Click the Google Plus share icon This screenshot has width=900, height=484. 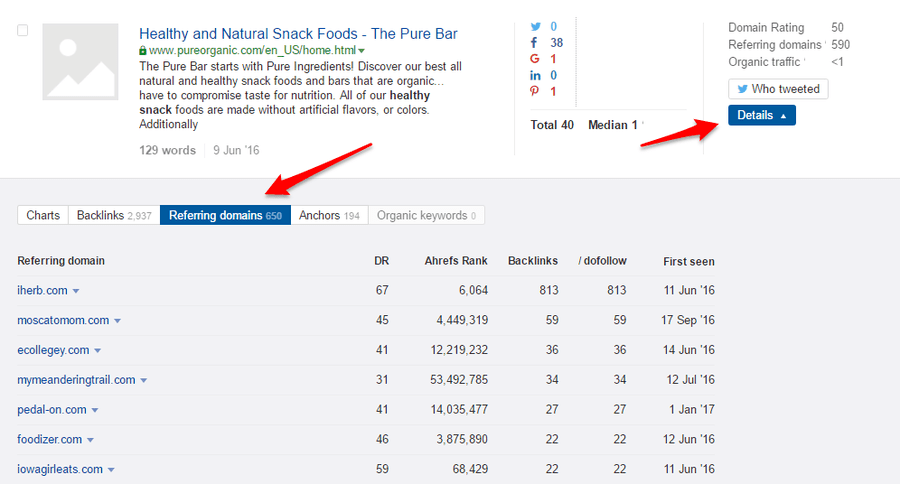tap(535, 59)
